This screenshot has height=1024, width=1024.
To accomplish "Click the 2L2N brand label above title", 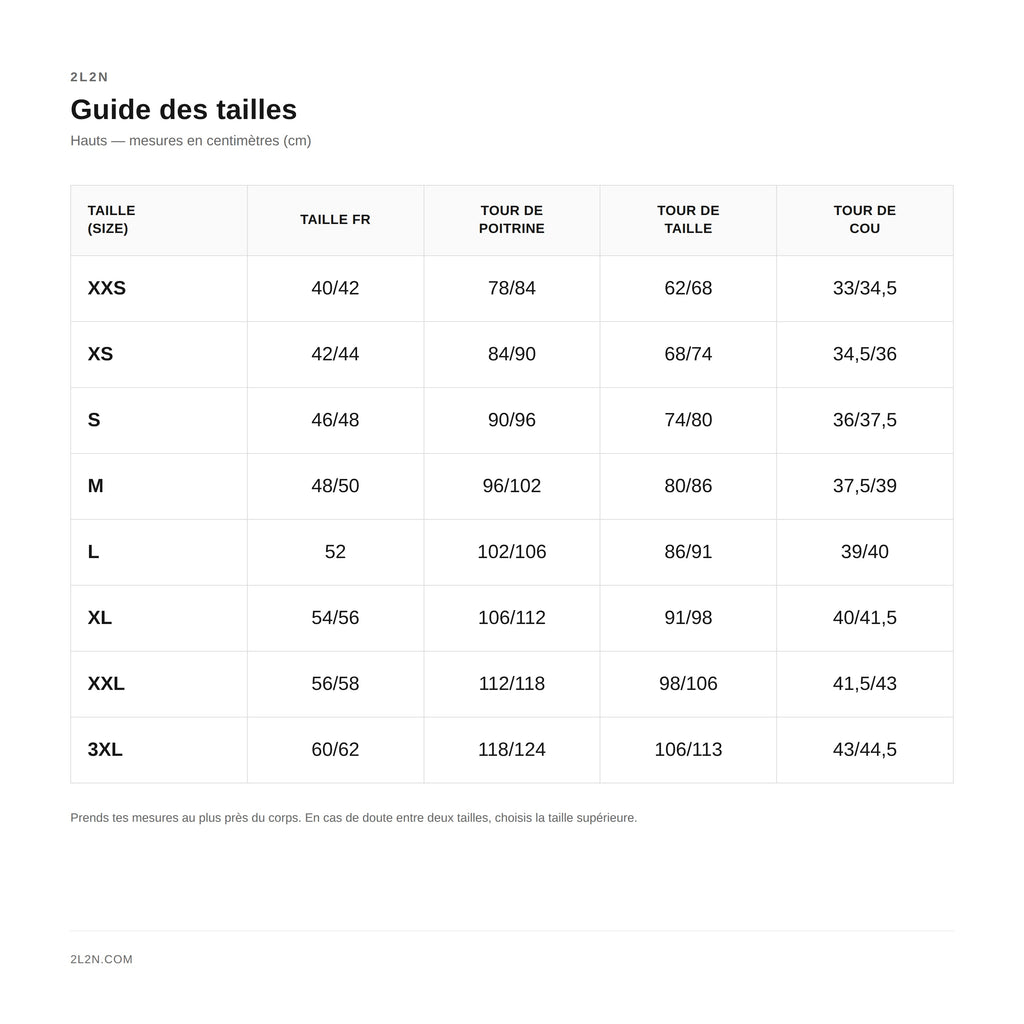I will point(89,77).
